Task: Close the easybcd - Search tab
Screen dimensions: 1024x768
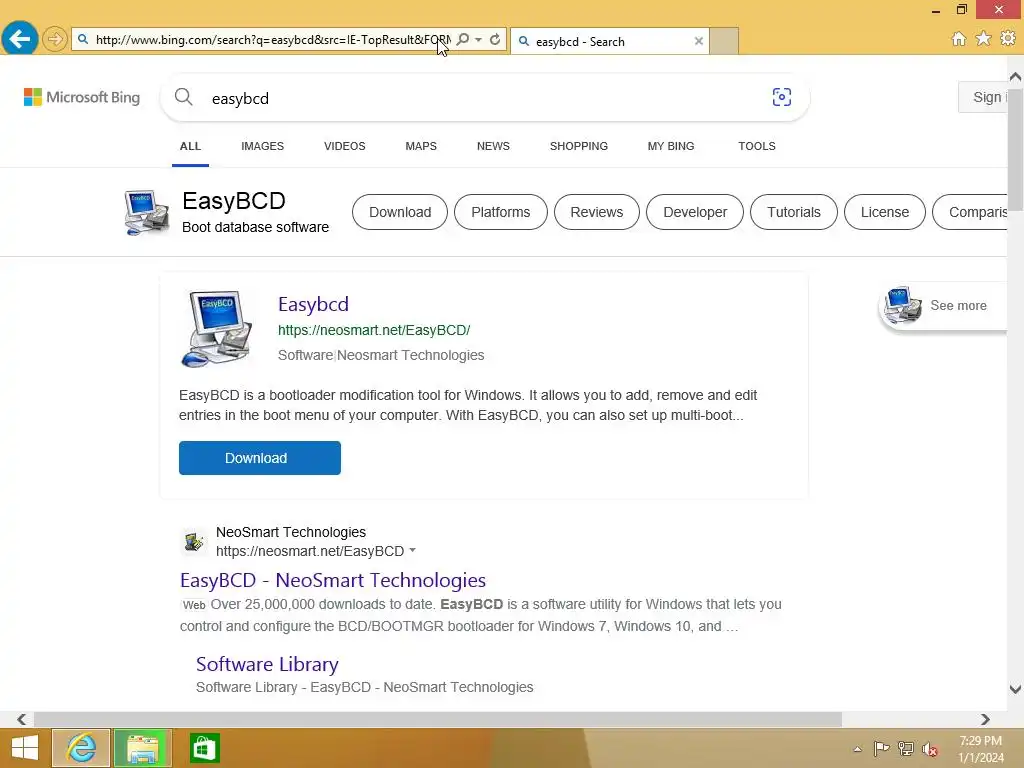Action: pos(699,41)
